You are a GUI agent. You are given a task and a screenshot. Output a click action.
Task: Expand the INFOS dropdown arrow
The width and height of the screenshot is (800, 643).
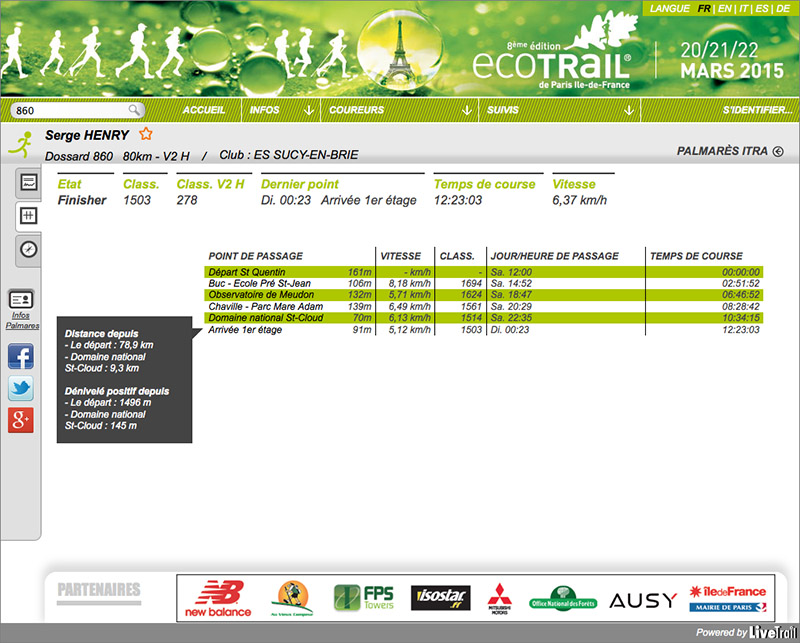pyautogui.click(x=308, y=110)
